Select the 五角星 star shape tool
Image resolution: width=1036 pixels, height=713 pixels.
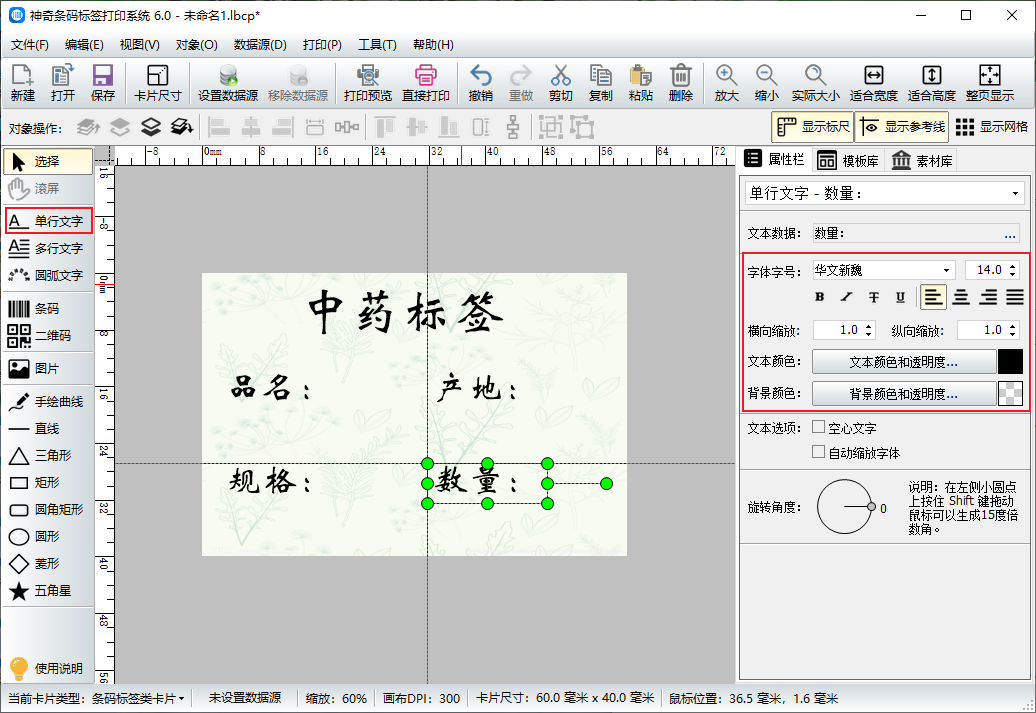[x=48, y=591]
